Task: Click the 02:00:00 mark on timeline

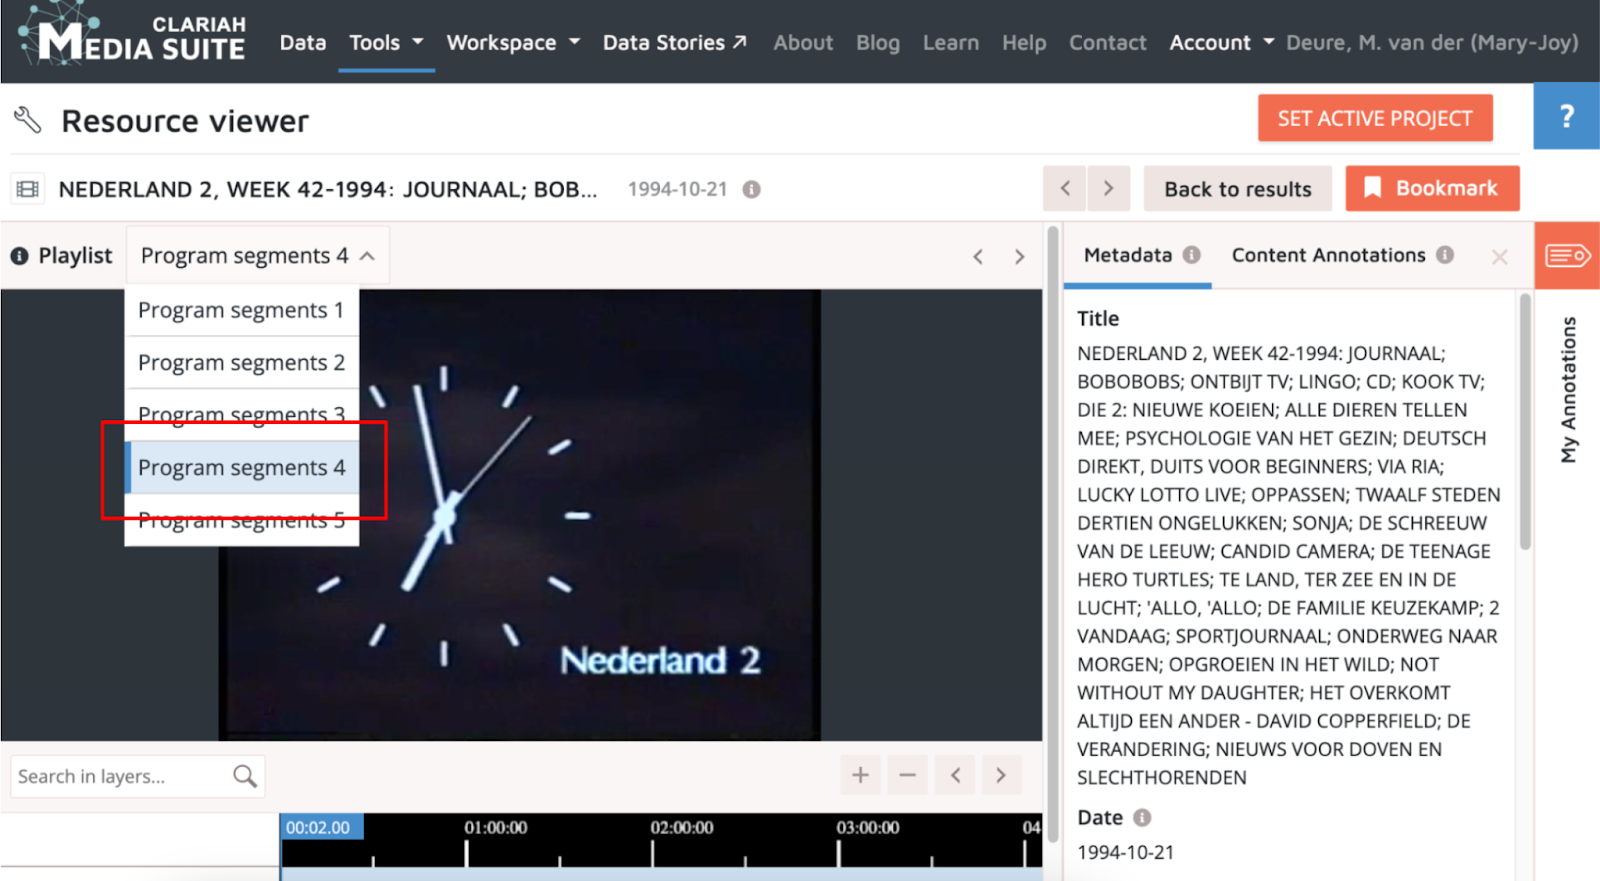Action: (x=682, y=828)
